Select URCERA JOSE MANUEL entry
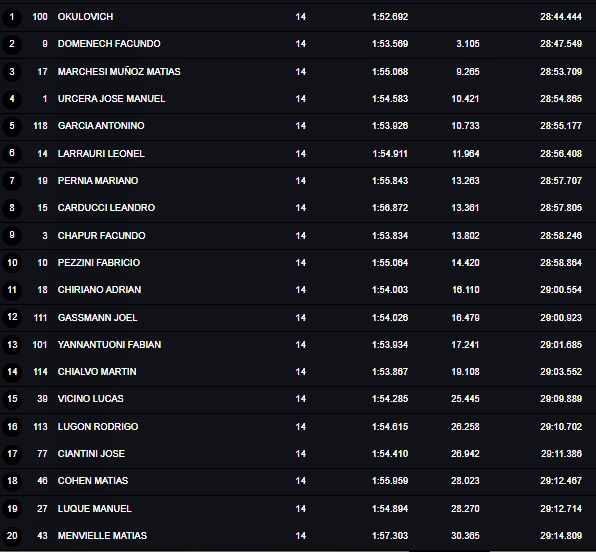 [111, 99]
